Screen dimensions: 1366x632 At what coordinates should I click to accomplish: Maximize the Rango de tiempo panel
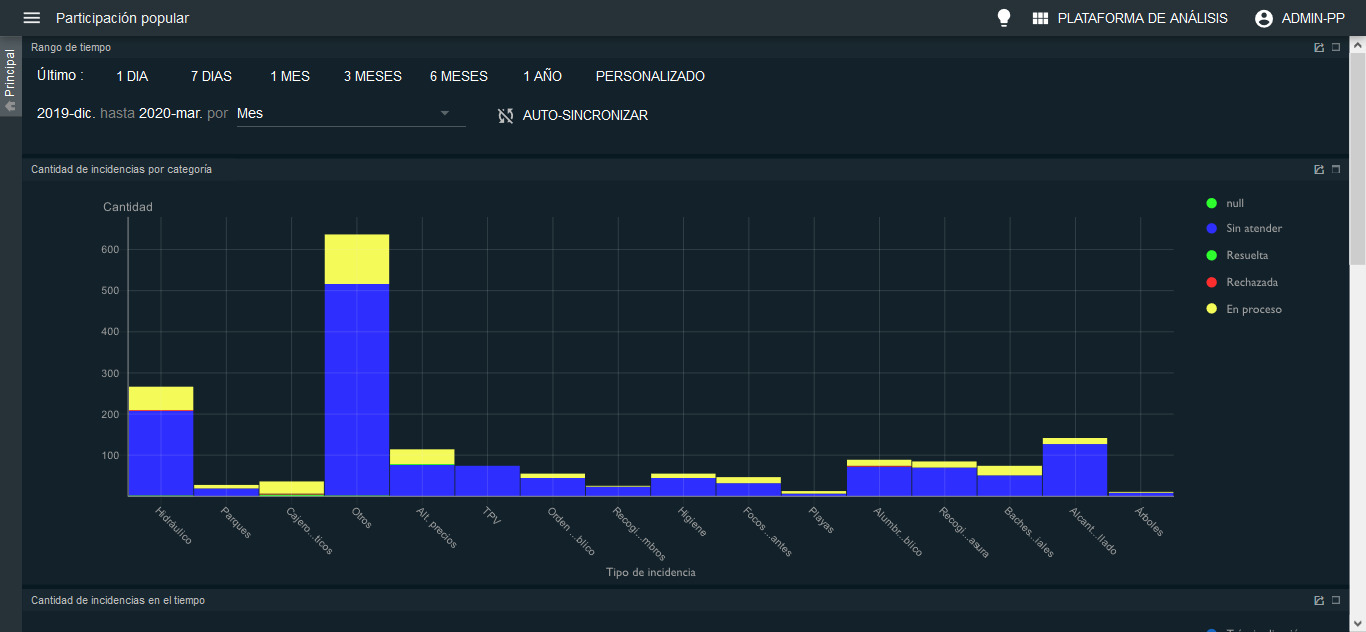[x=1335, y=47]
